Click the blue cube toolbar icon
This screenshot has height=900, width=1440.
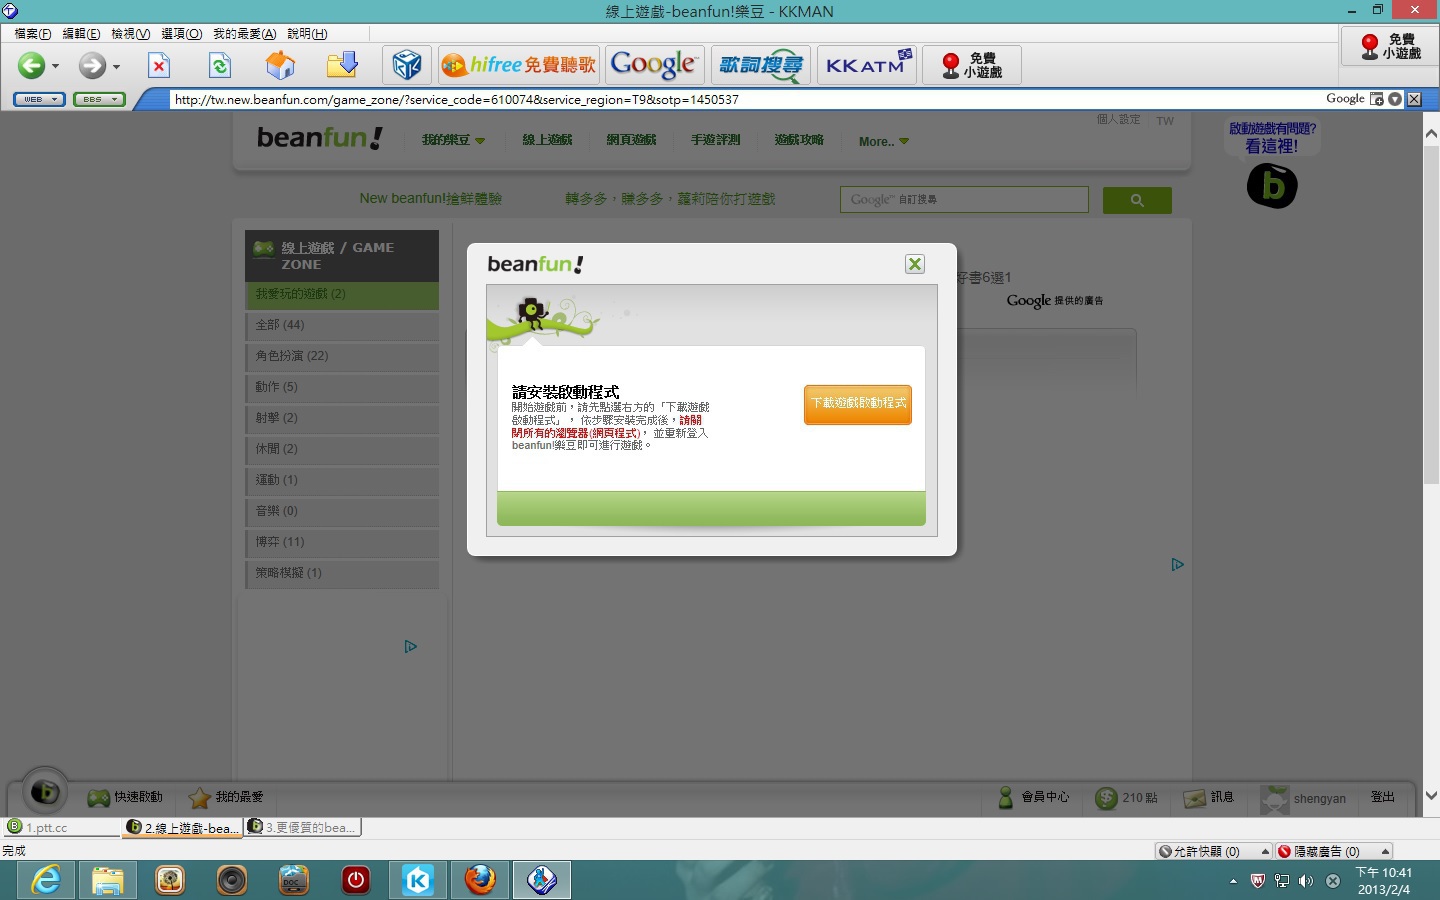tap(407, 66)
